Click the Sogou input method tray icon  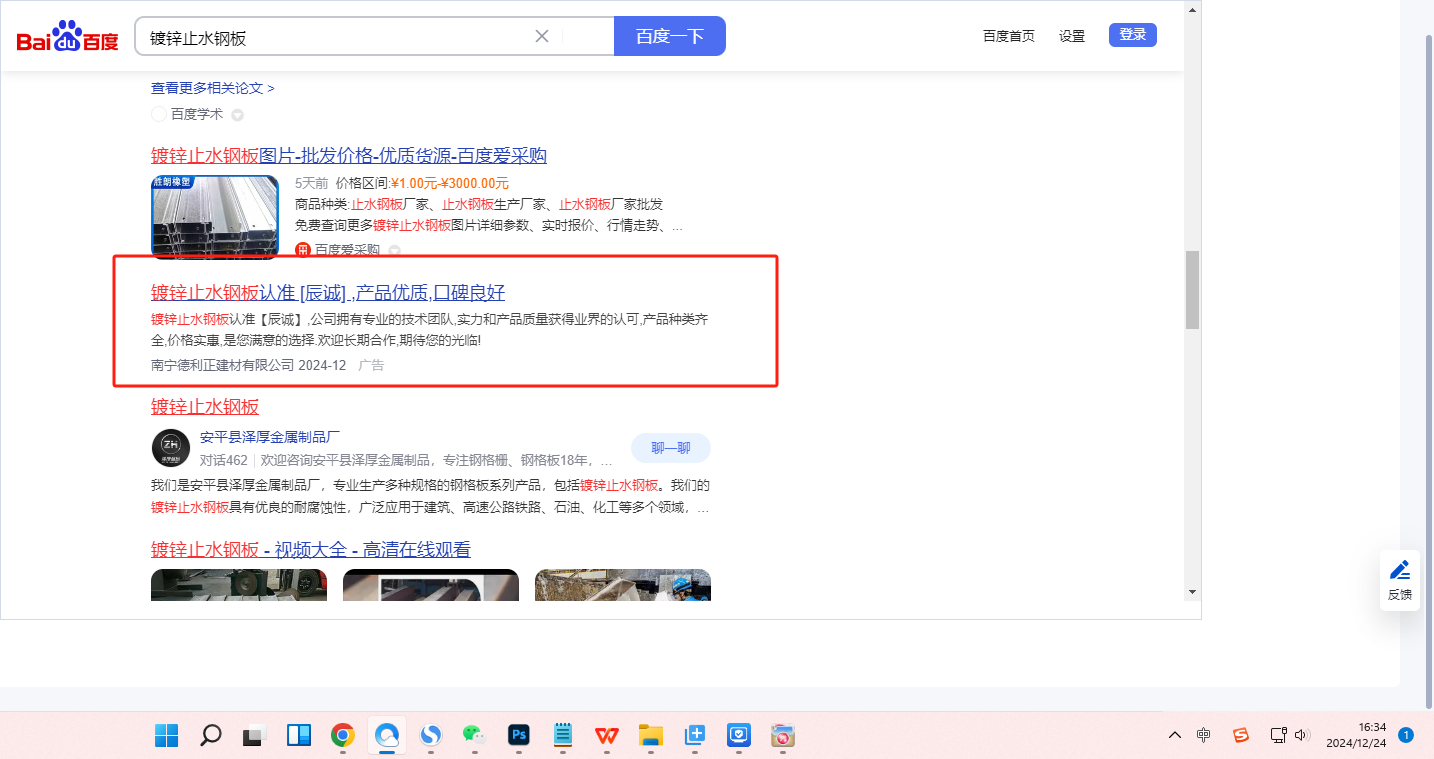pyautogui.click(x=1241, y=735)
